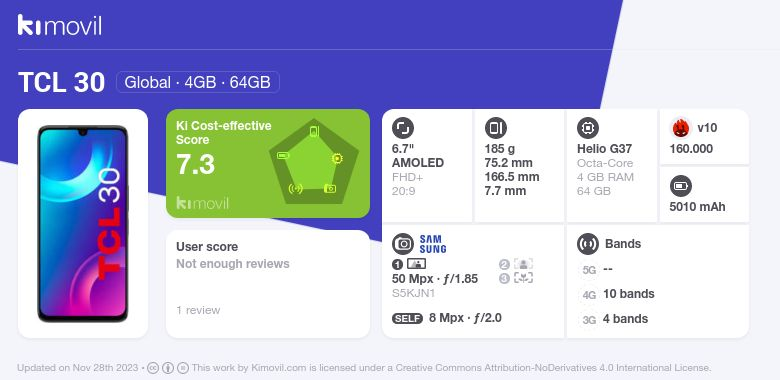Click the 4G 10 bands row
Viewport: 780px width, 380px height.
[x=617, y=294]
